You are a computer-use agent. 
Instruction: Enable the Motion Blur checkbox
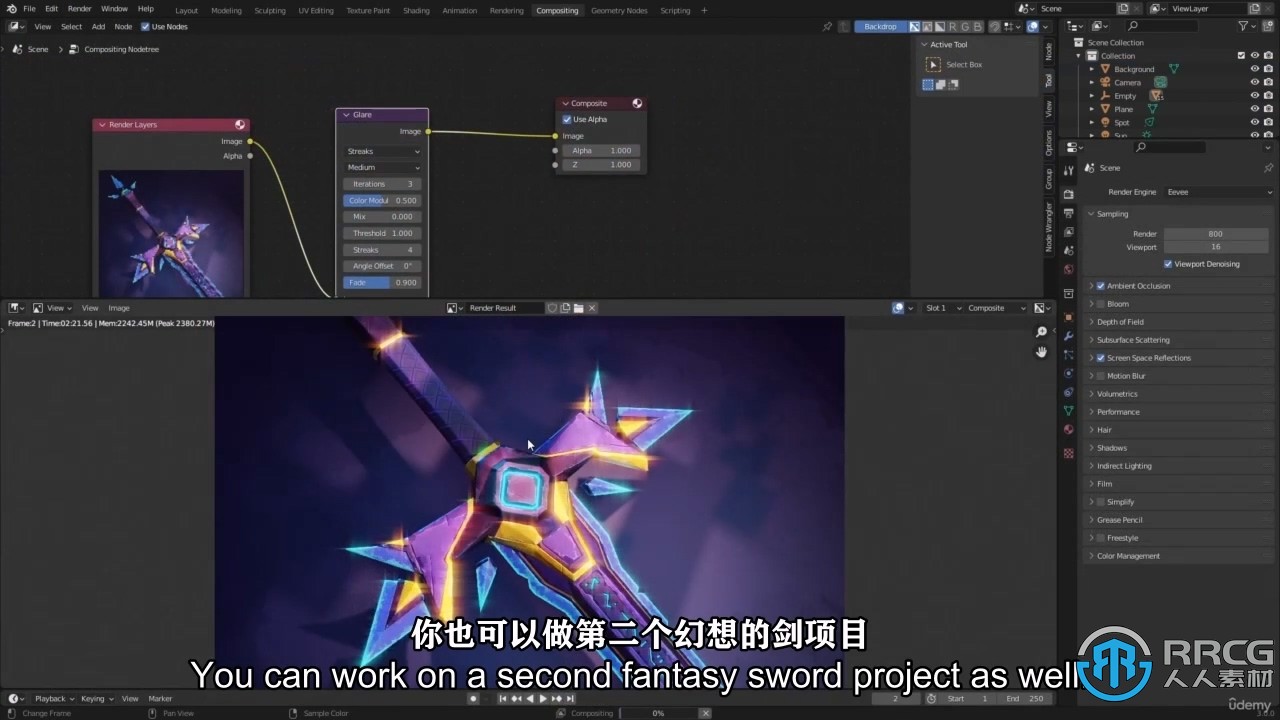(x=1101, y=376)
